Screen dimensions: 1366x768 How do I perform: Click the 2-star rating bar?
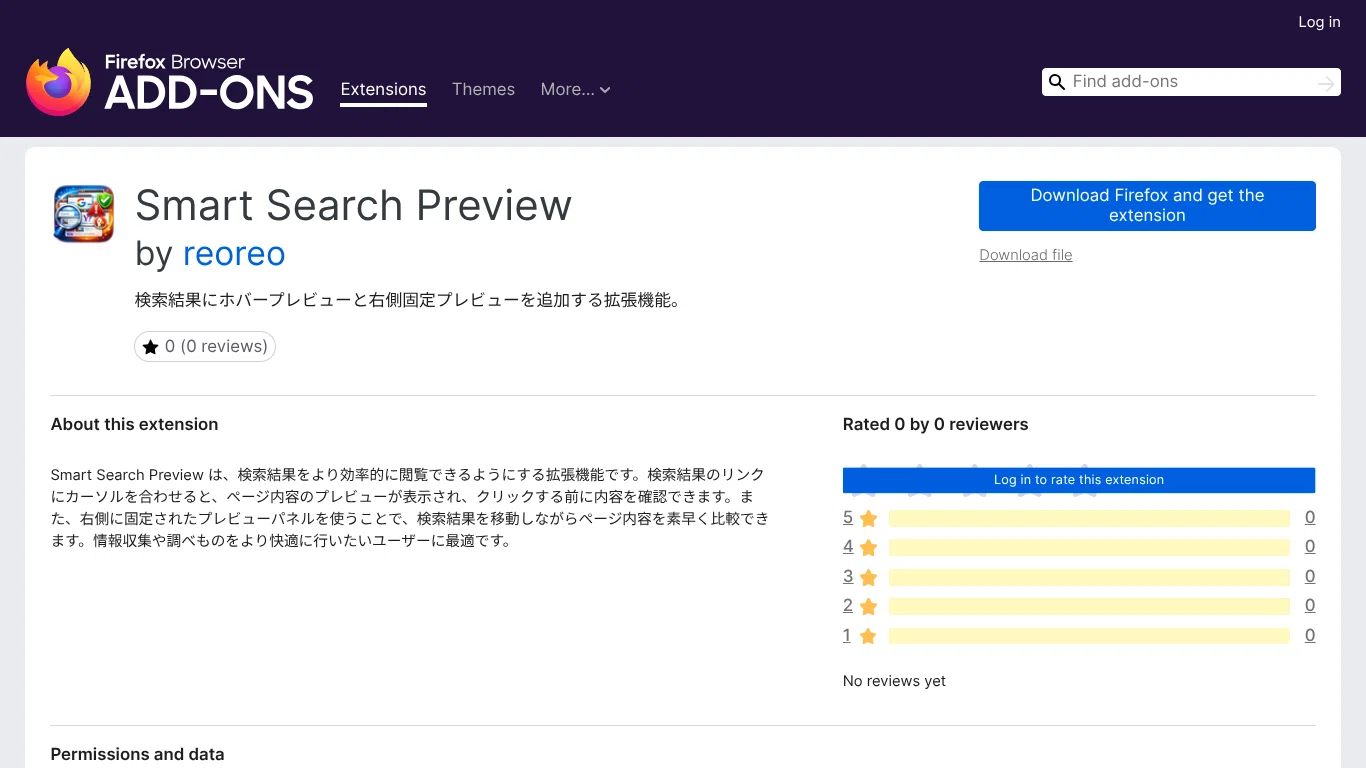click(x=1089, y=606)
